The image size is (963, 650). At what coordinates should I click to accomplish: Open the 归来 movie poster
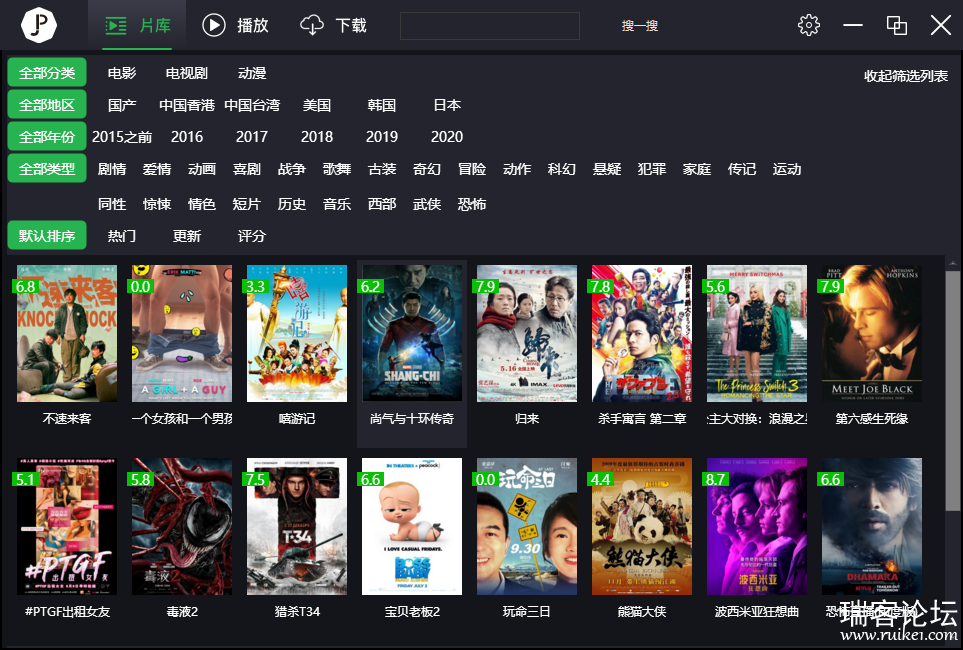click(x=527, y=334)
